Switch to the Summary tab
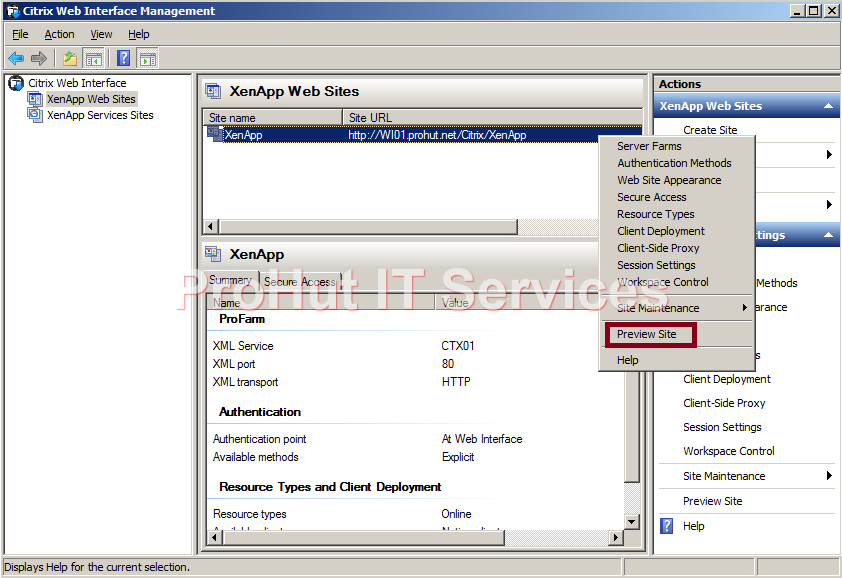The width and height of the screenshot is (842, 578). (x=230, y=280)
